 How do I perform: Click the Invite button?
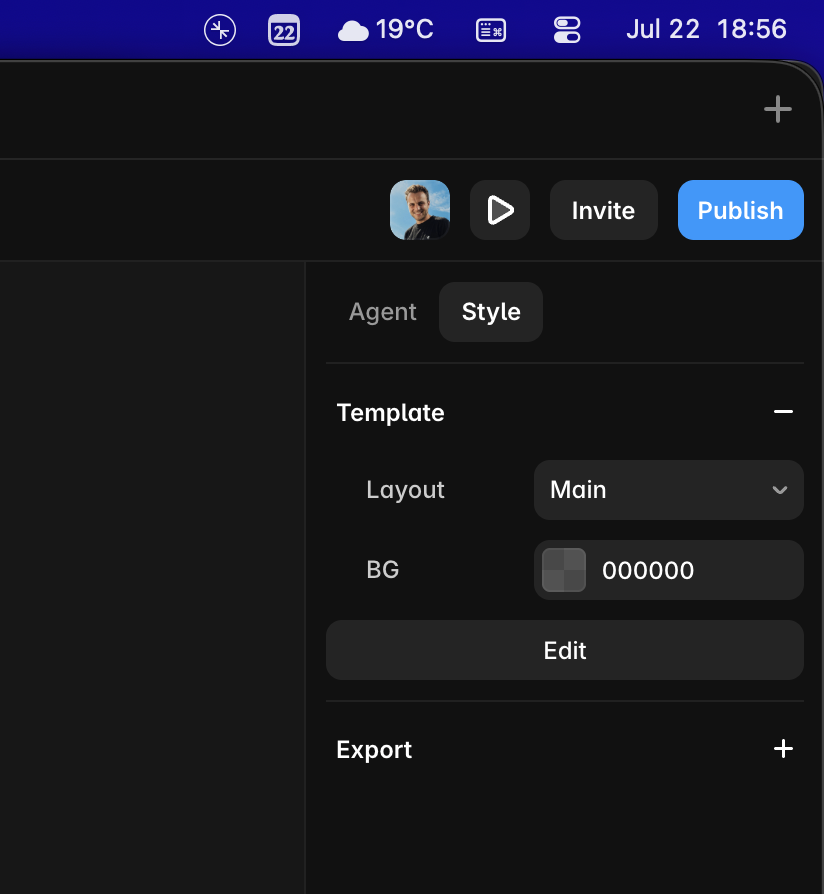603,210
